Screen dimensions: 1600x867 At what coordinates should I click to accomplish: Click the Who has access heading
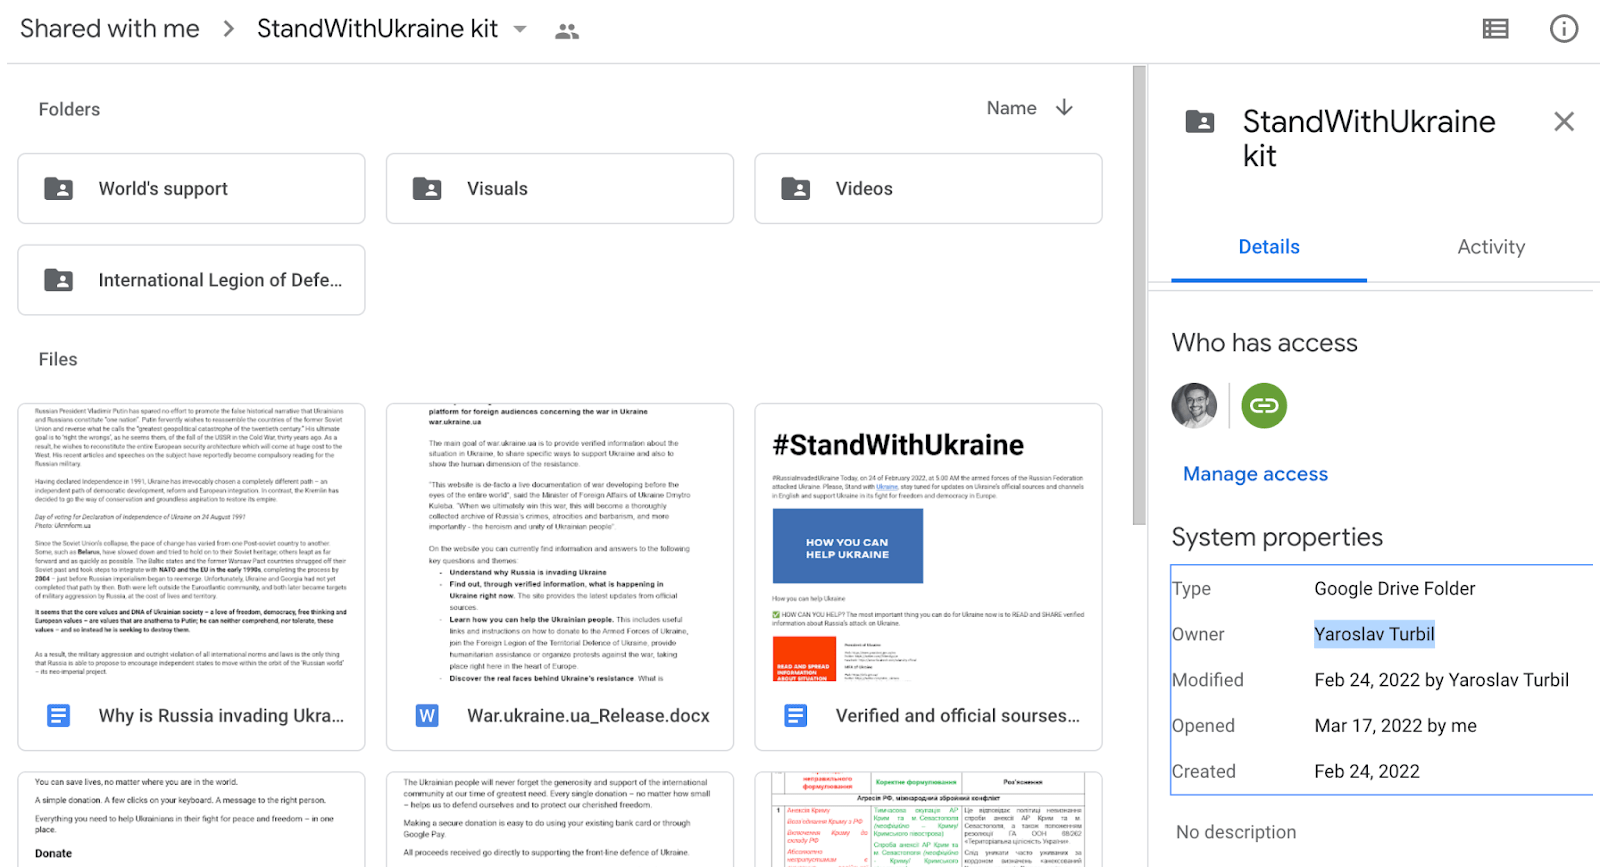(x=1264, y=343)
